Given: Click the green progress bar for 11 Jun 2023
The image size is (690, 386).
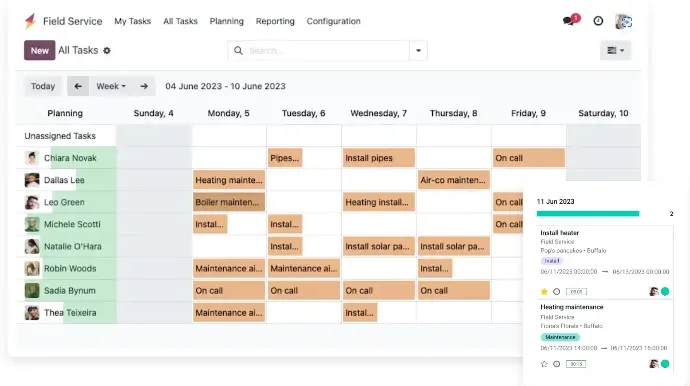Looking at the screenshot, I should tap(588, 213).
